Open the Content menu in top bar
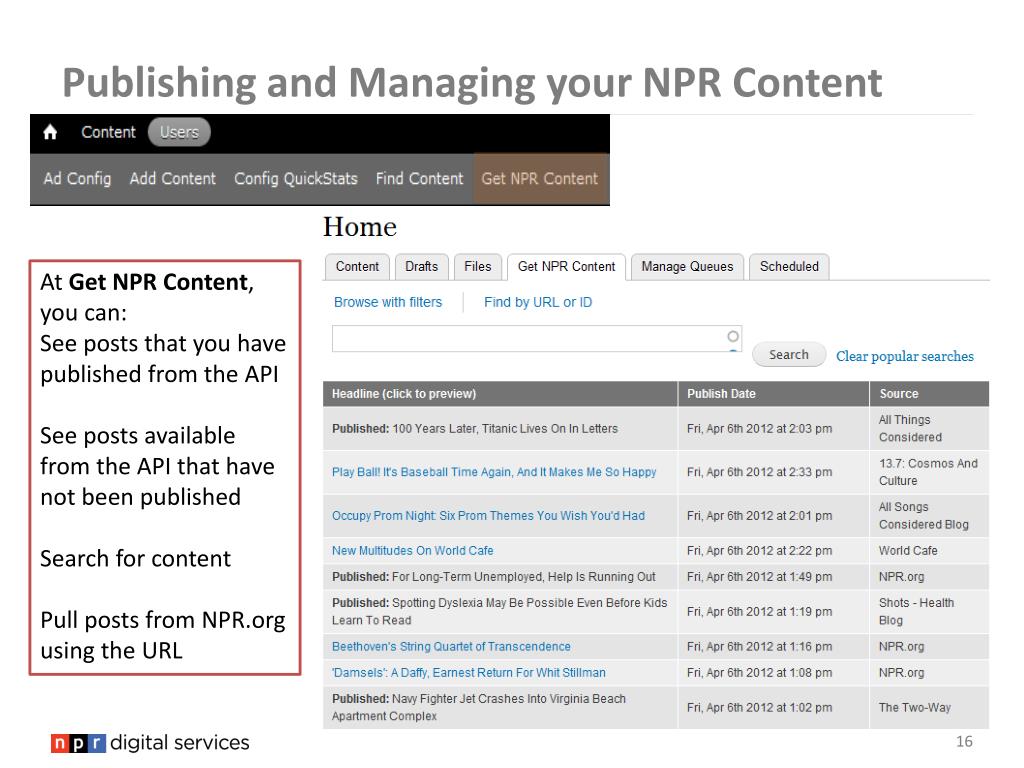This screenshot has width=1024, height=768. [108, 133]
